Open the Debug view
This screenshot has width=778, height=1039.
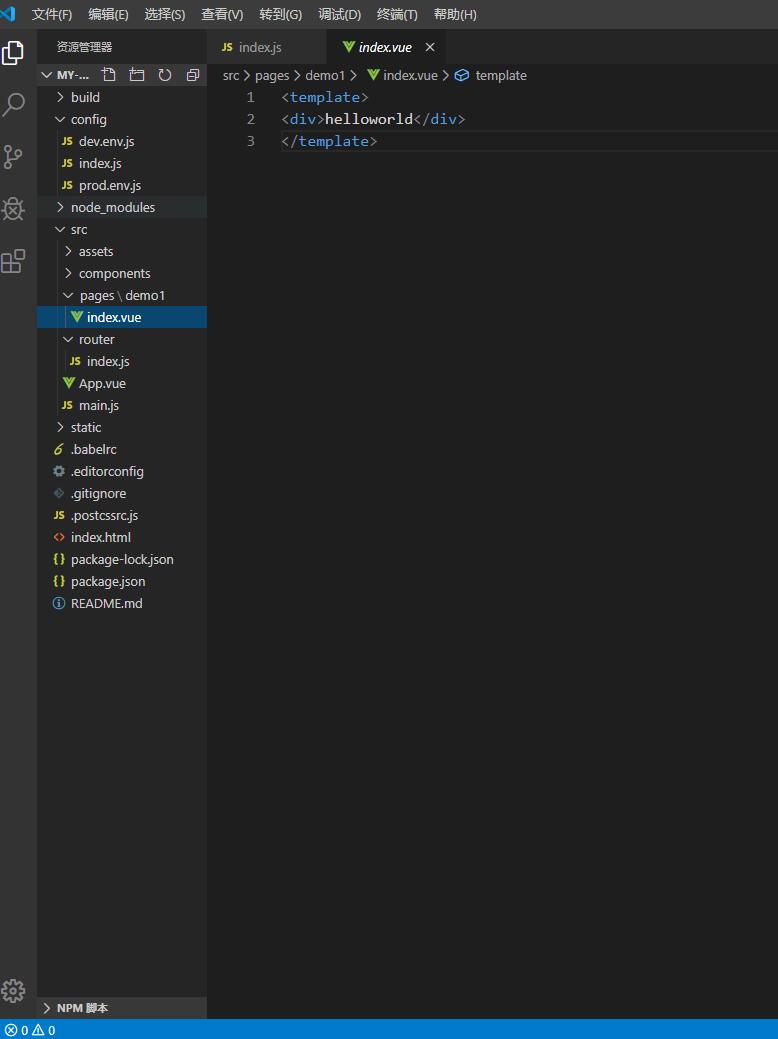tap(14, 208)
